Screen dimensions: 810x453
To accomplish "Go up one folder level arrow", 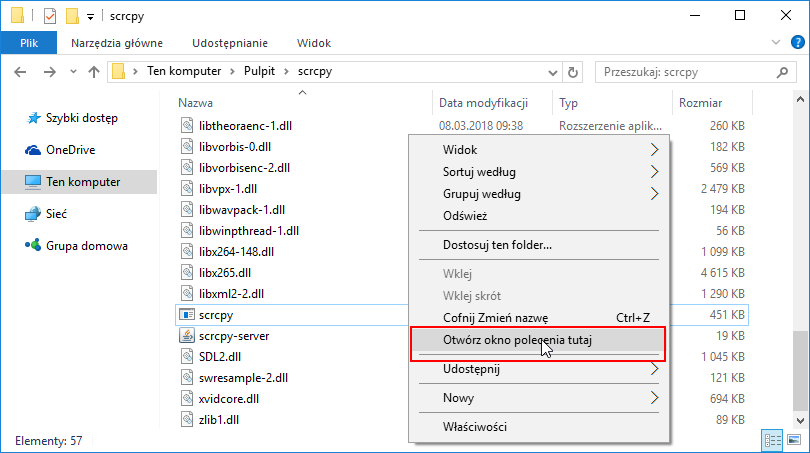I will 94,72.
